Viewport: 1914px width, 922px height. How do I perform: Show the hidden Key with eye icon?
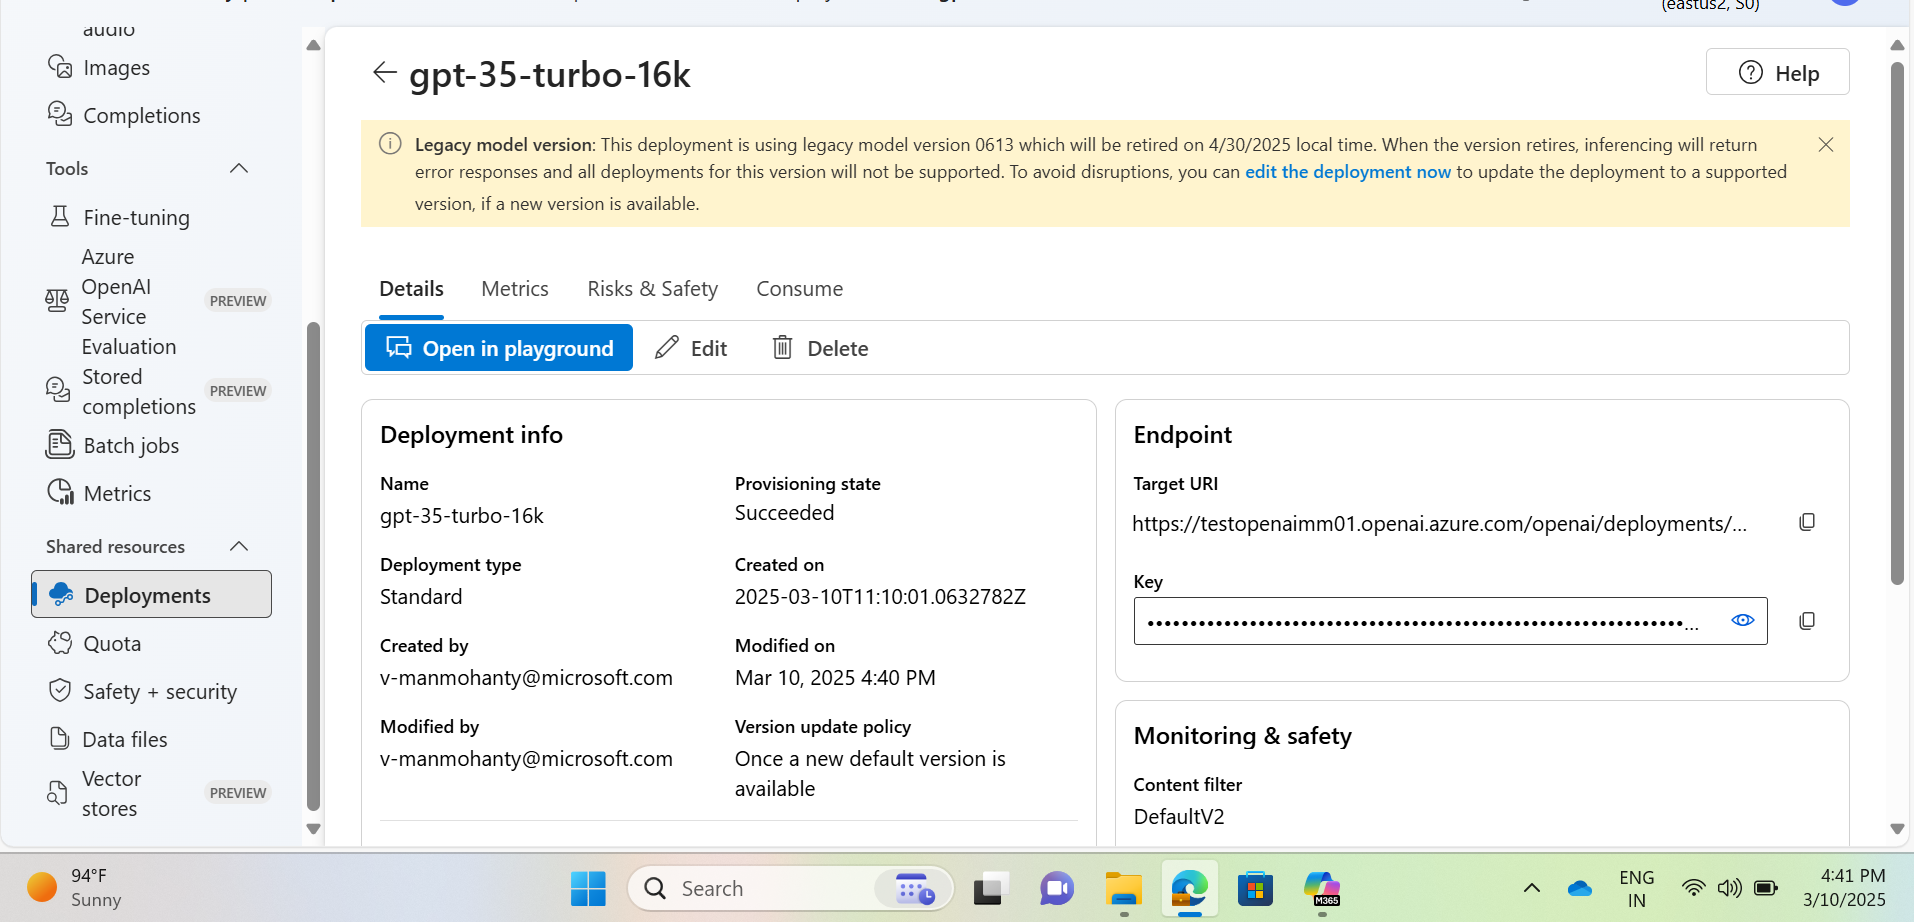tap(1743, 621)
